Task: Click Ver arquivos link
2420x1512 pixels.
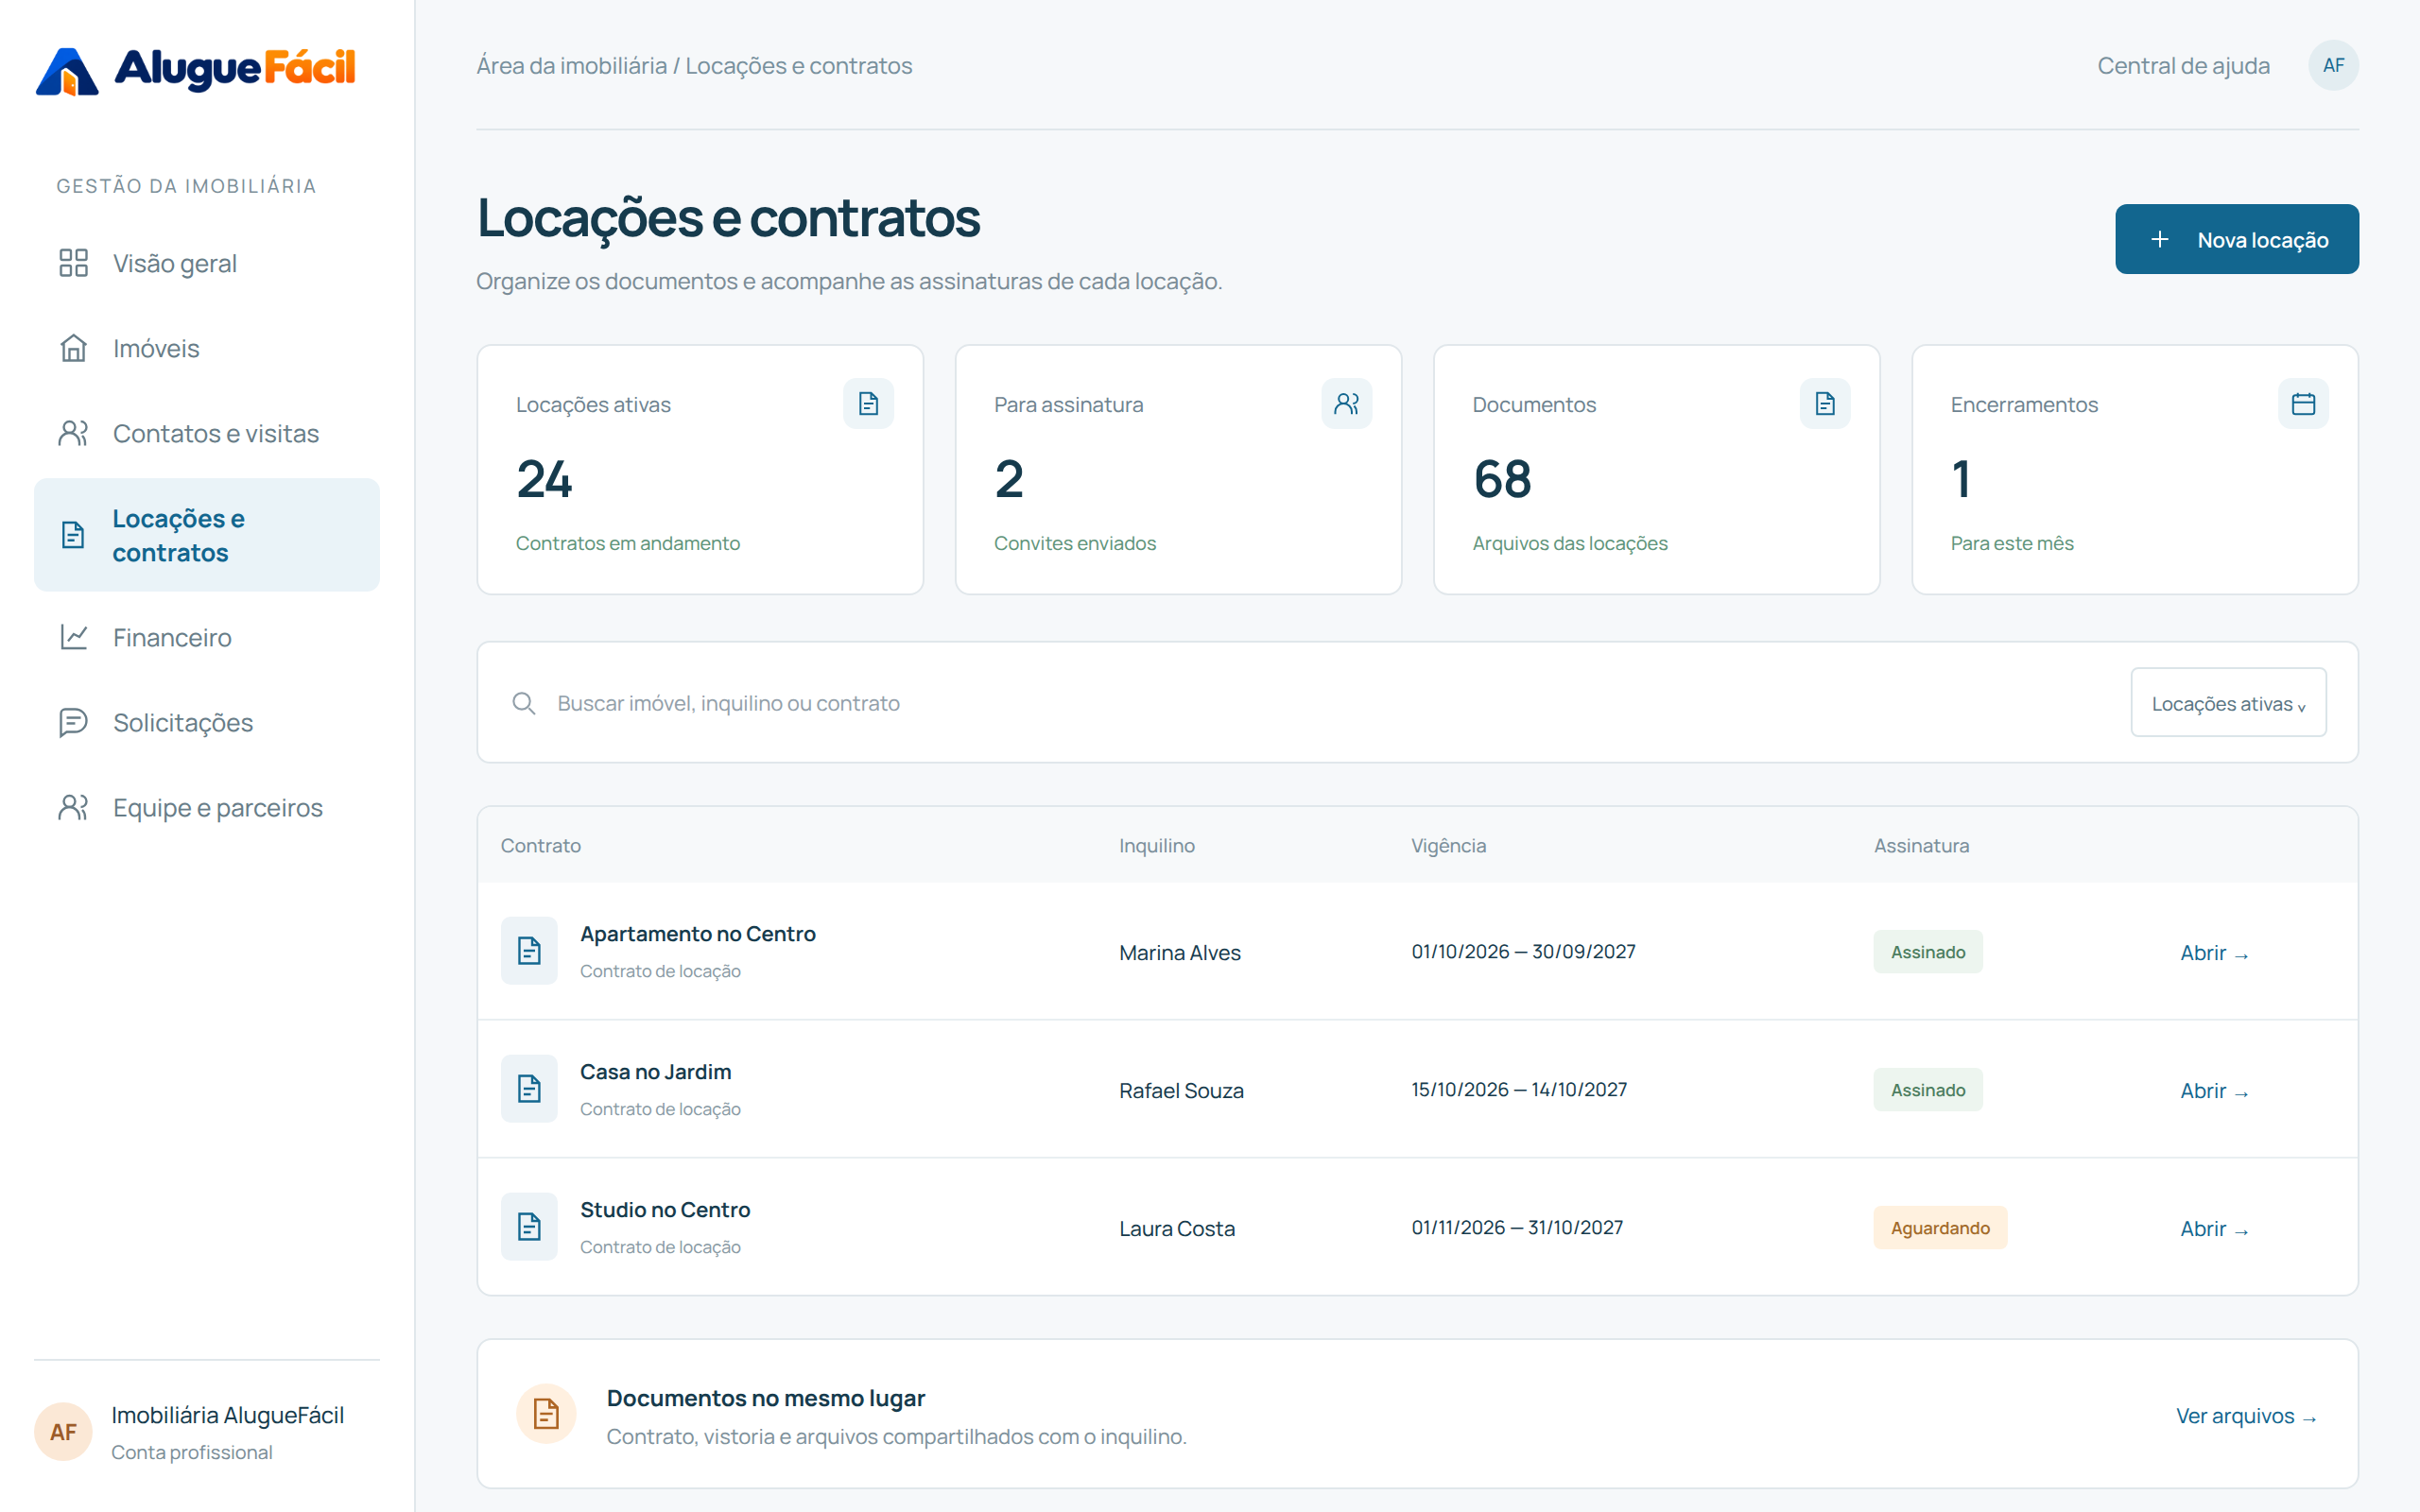Action: 2246,1416
